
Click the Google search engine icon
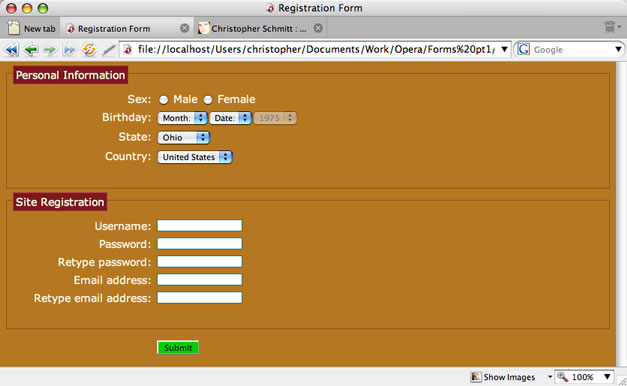click(523, 50)
